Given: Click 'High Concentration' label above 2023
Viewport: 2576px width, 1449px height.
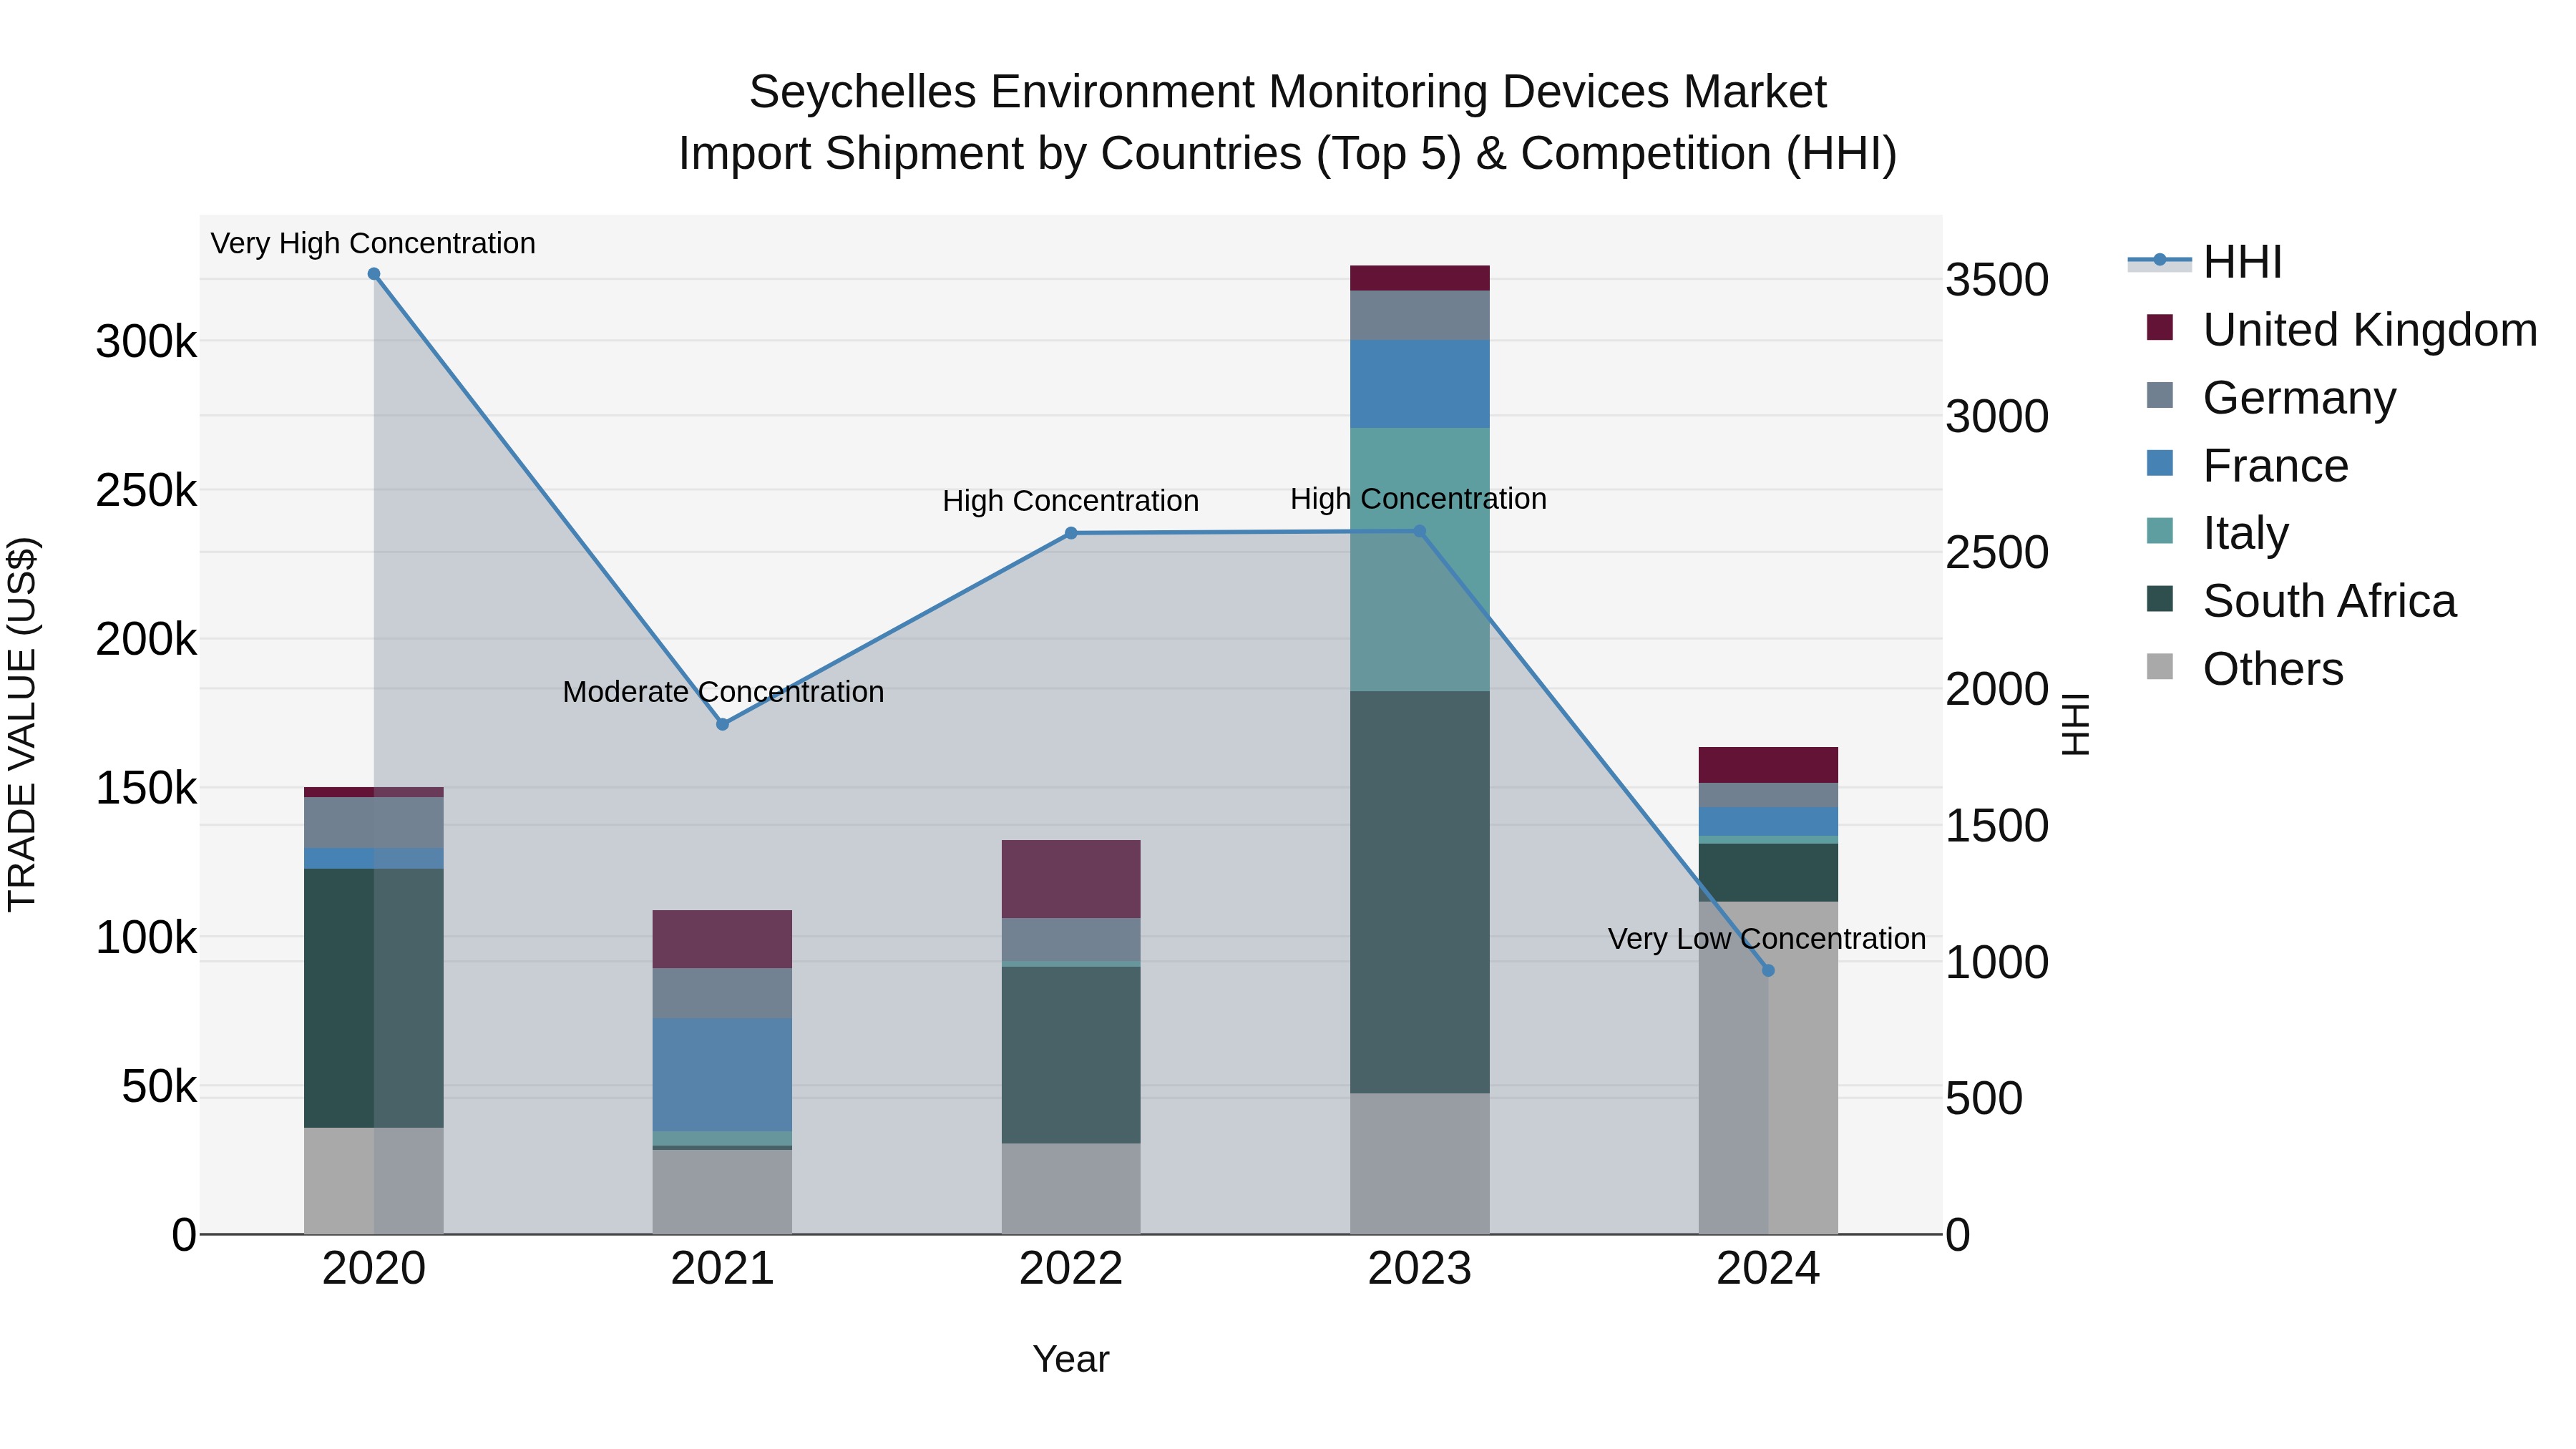Looking at the screenshot, I should coord(1418,499).
